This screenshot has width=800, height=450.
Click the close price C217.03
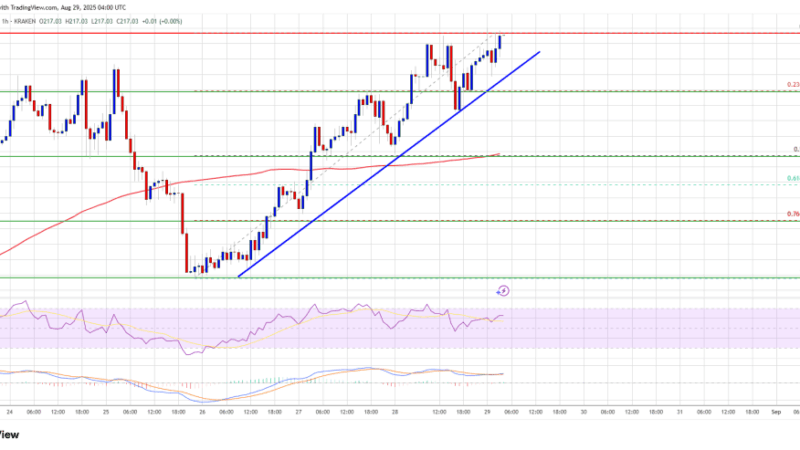pos(128,21)
